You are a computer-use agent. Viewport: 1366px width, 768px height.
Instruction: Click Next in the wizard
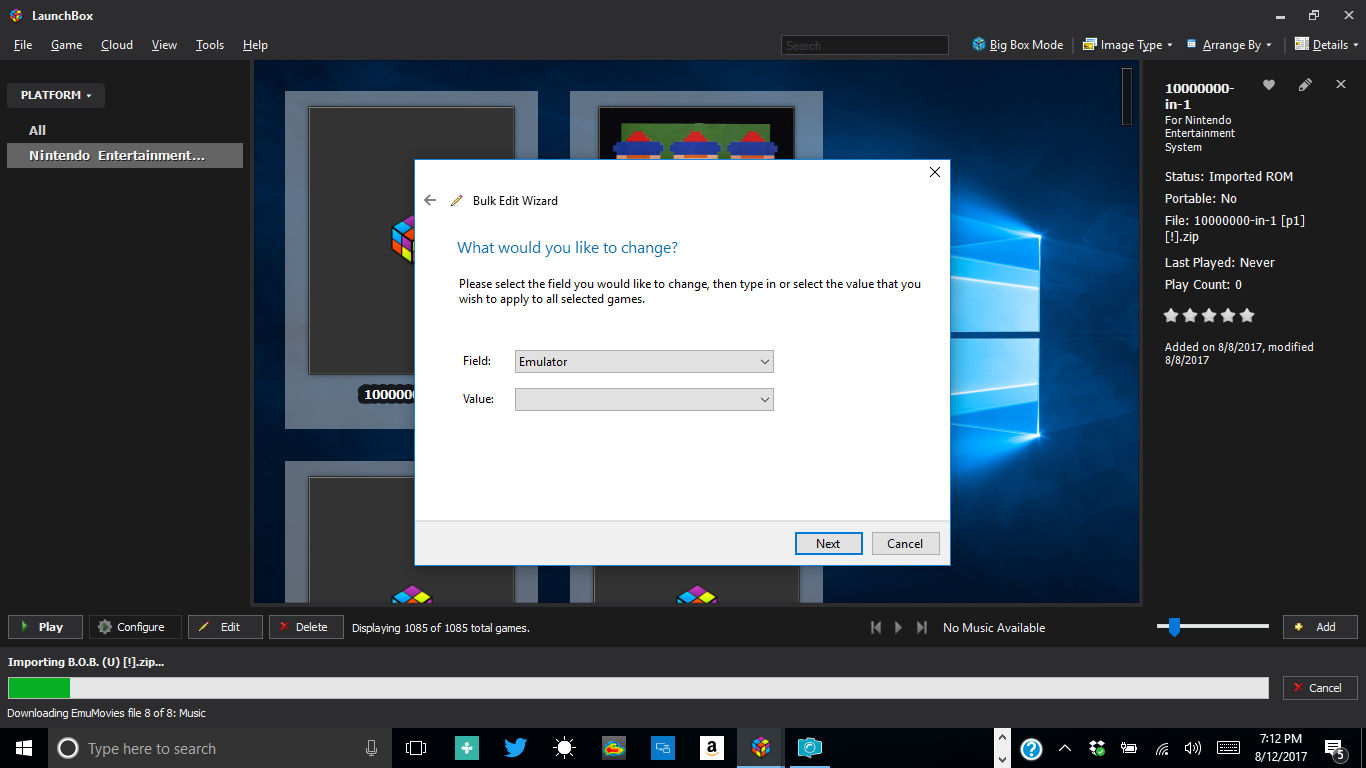coord(828,543)
